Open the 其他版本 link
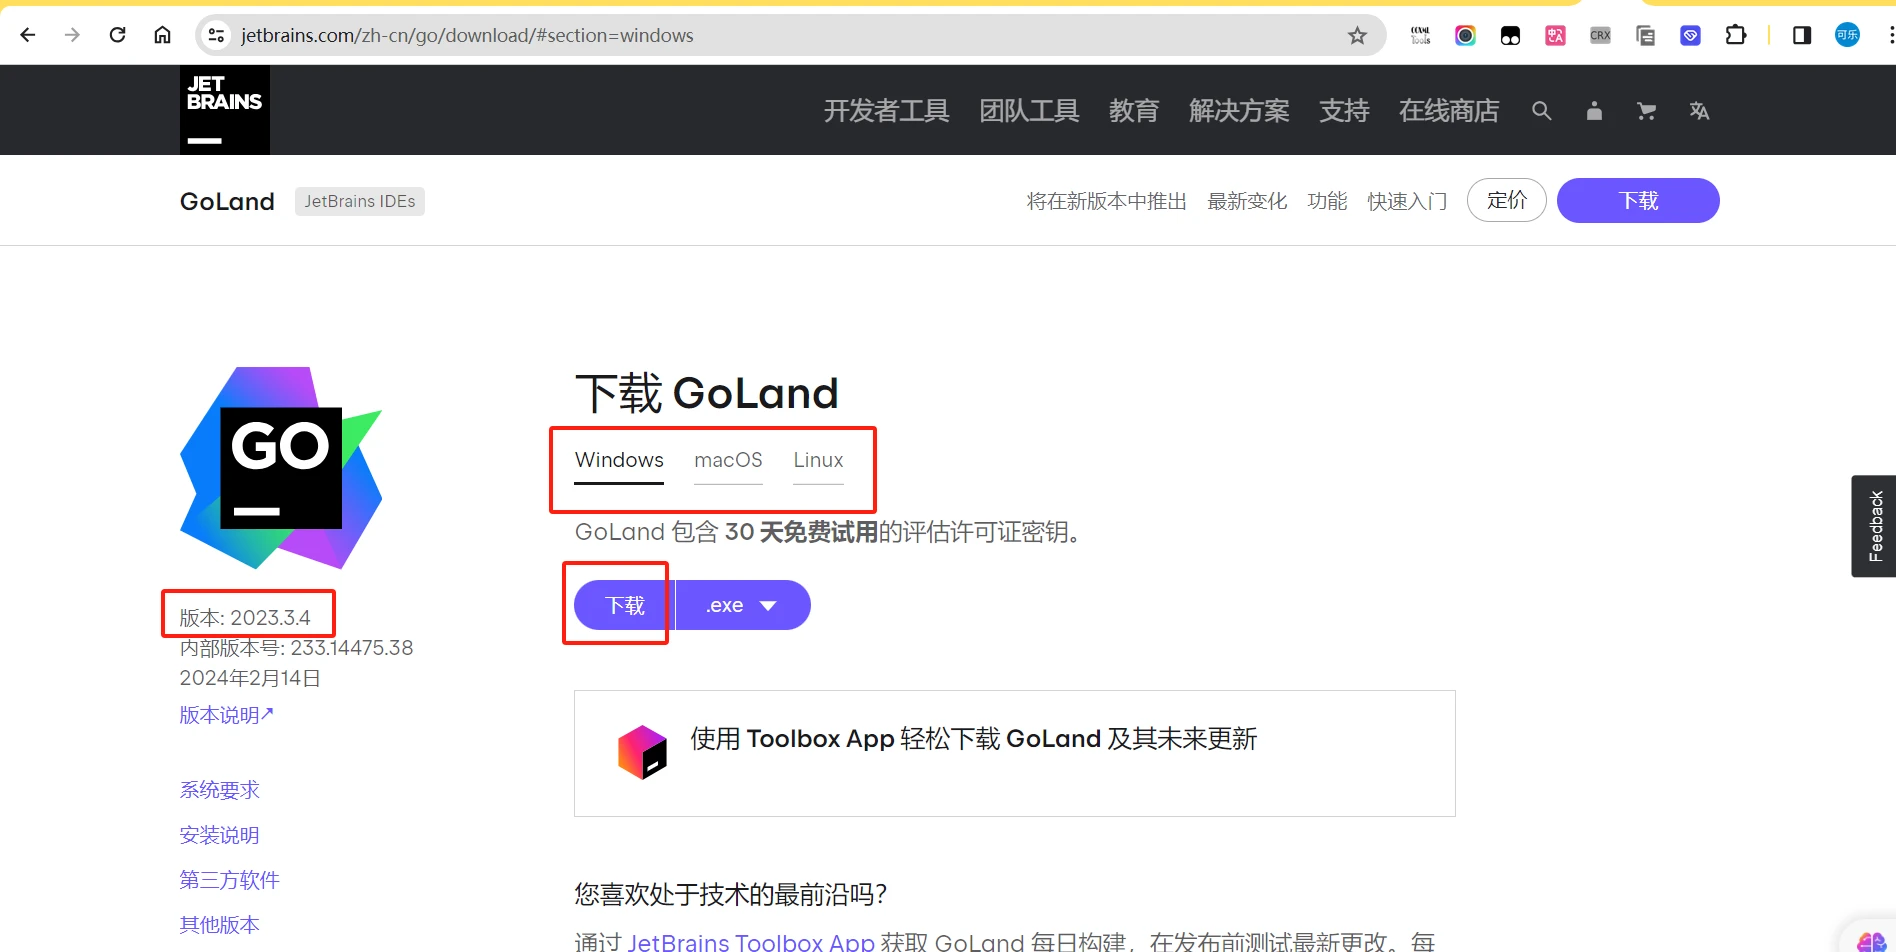 [220, 925]
